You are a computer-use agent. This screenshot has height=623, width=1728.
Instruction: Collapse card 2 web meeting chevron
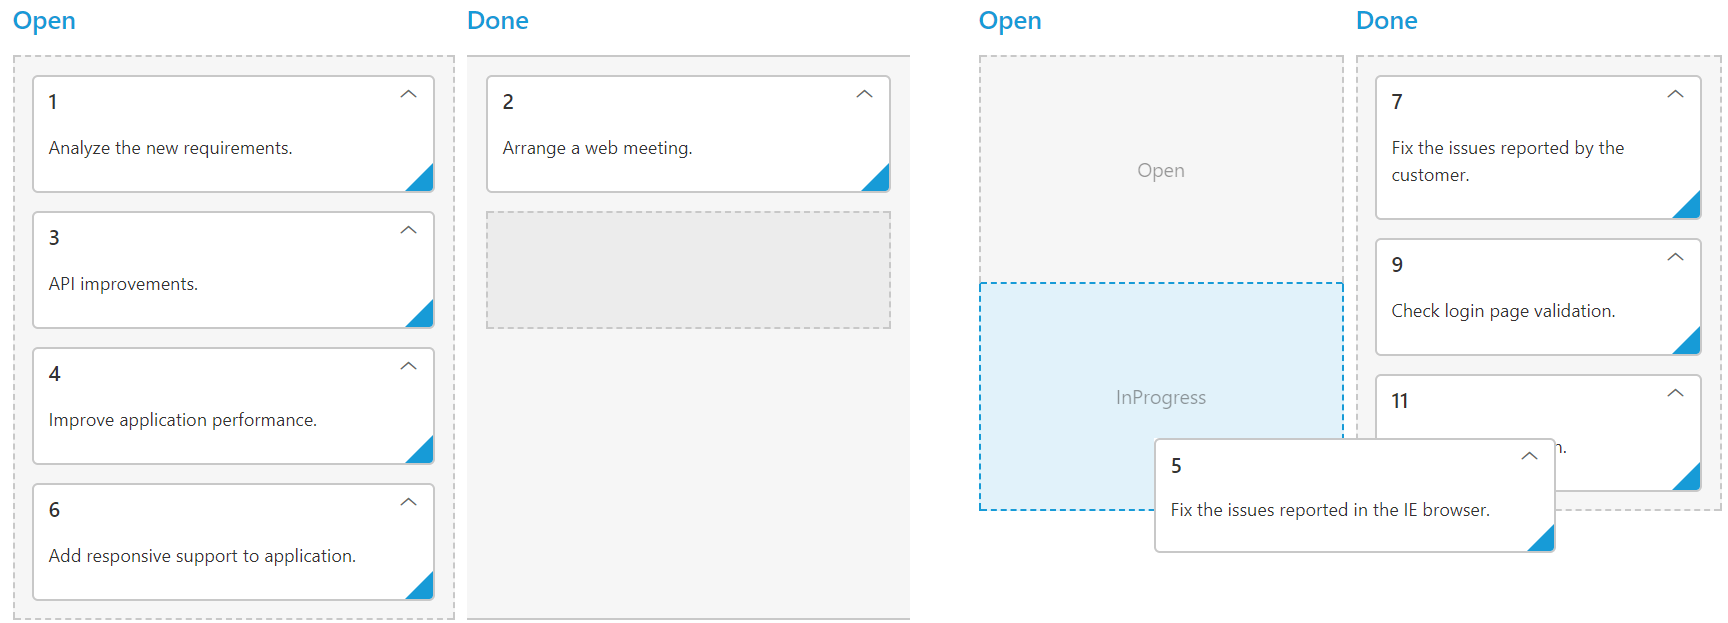865,95
